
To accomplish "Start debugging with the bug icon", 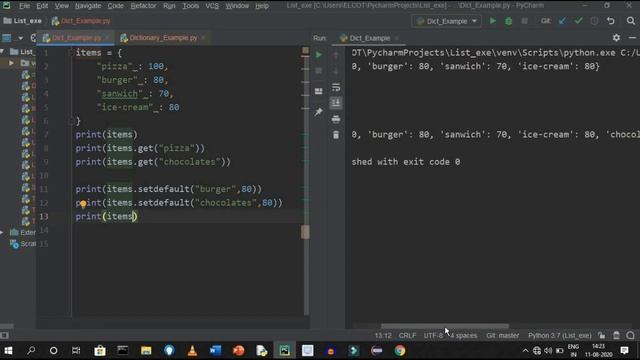I will (x=509, y=21).
